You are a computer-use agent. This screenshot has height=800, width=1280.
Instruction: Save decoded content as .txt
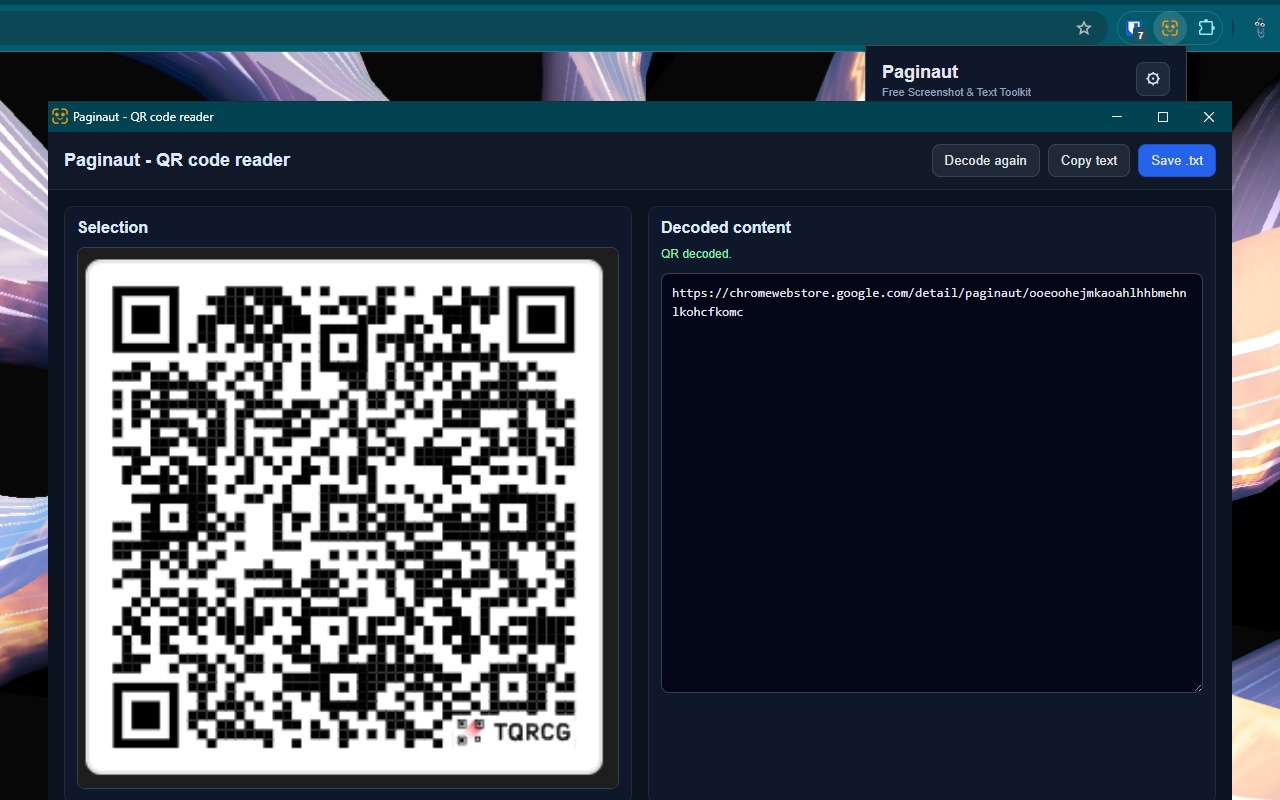(1177, 160)
